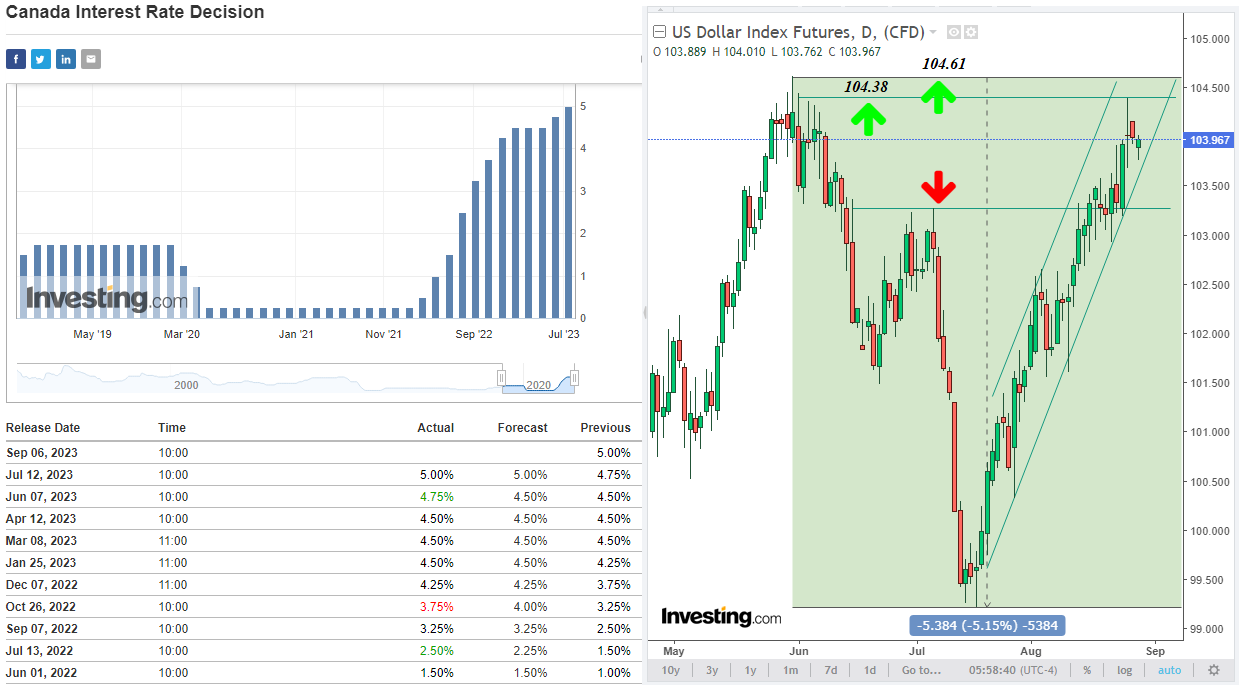Click the email share icon
The image size is (1239, 685).
coord(91,59)
